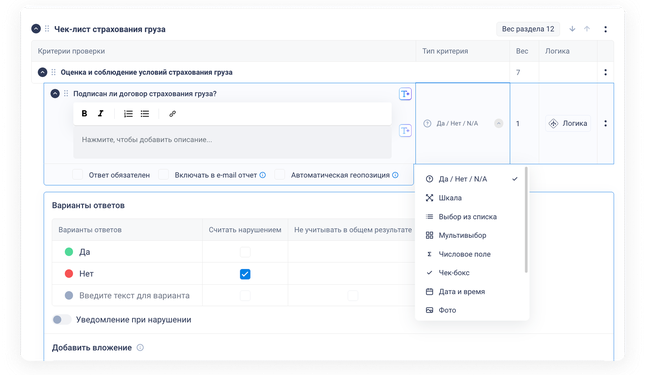Click the weight value 7 of the group

(518, 72)
